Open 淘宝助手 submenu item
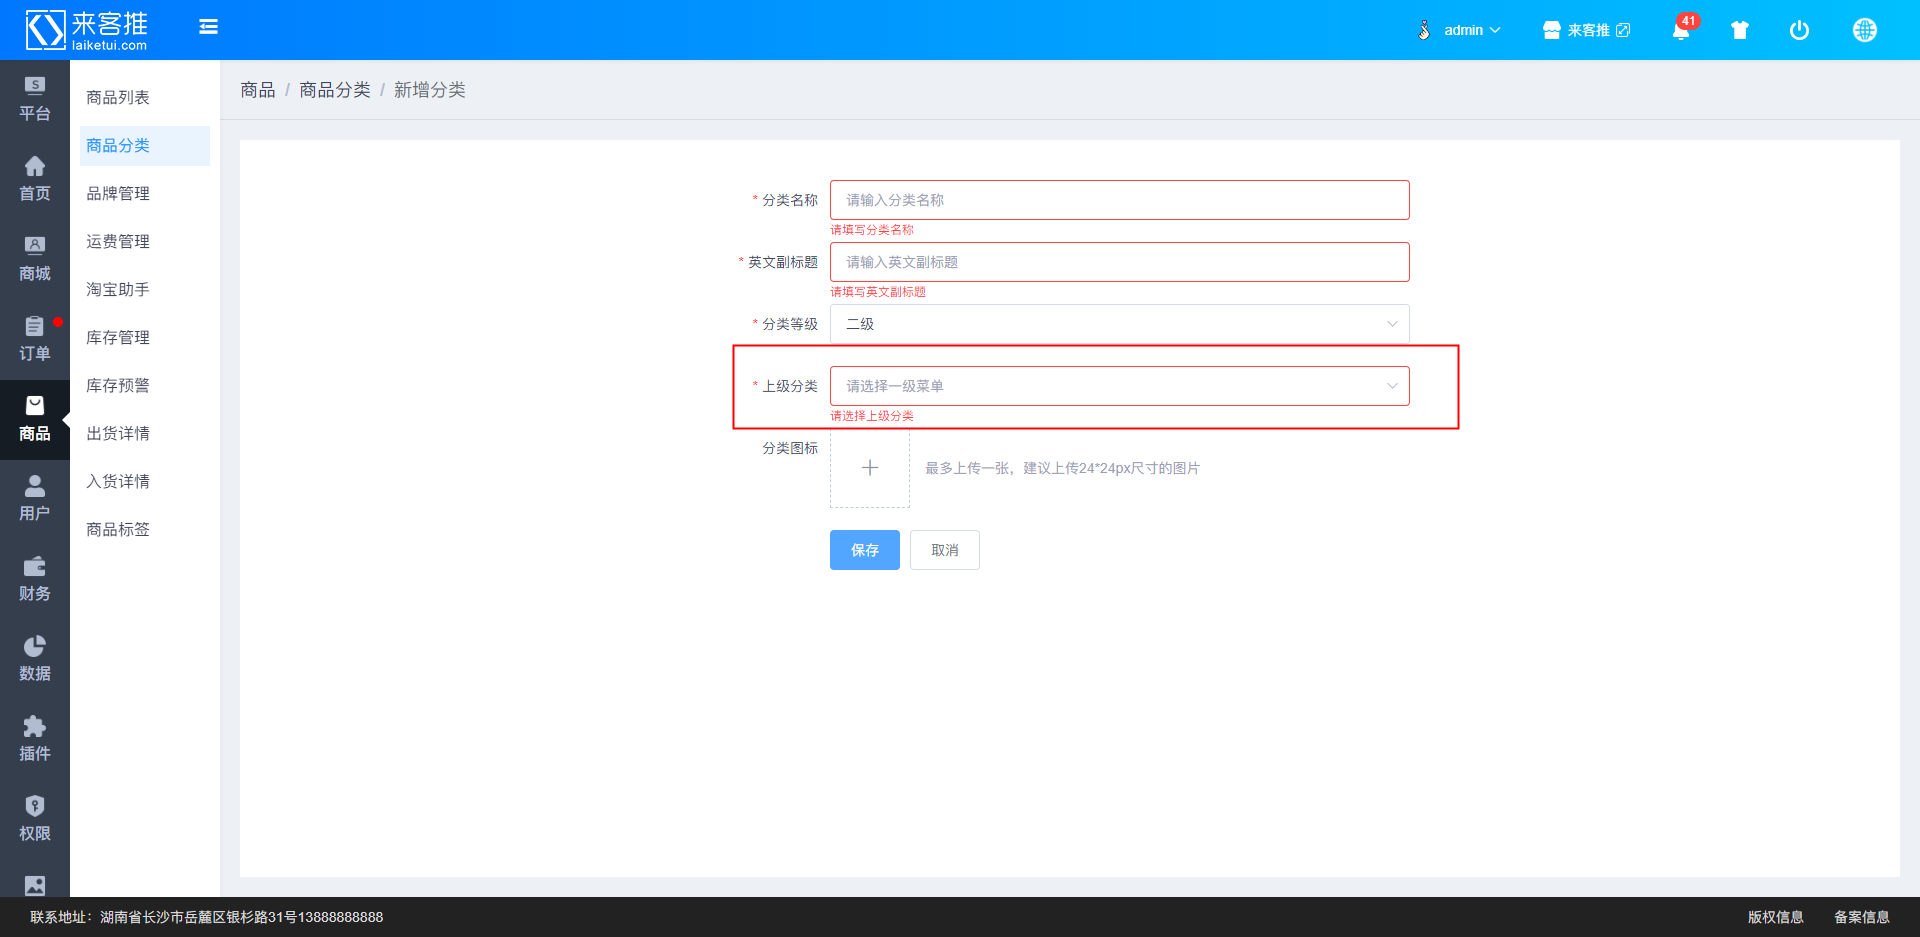Viewport: 1920px width, 937px height. [145, 289]
